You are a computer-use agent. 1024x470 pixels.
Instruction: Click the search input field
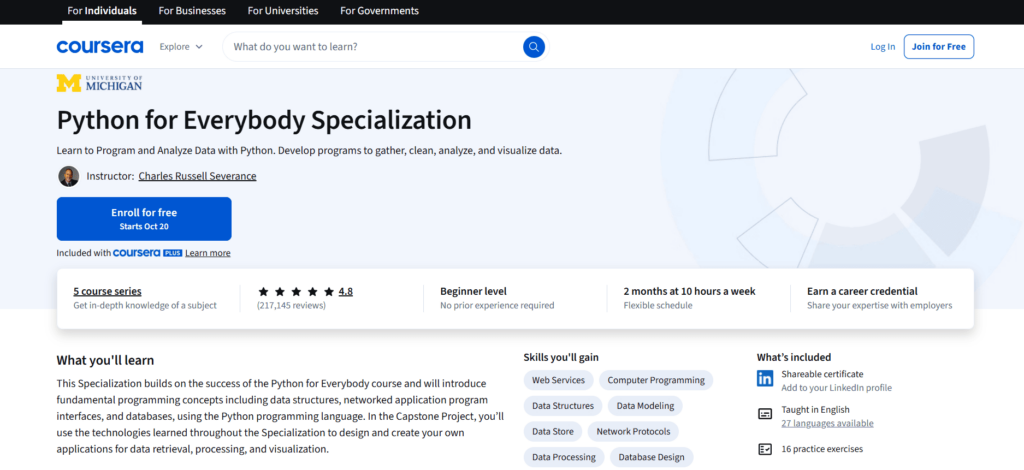[x=370, y=47]
